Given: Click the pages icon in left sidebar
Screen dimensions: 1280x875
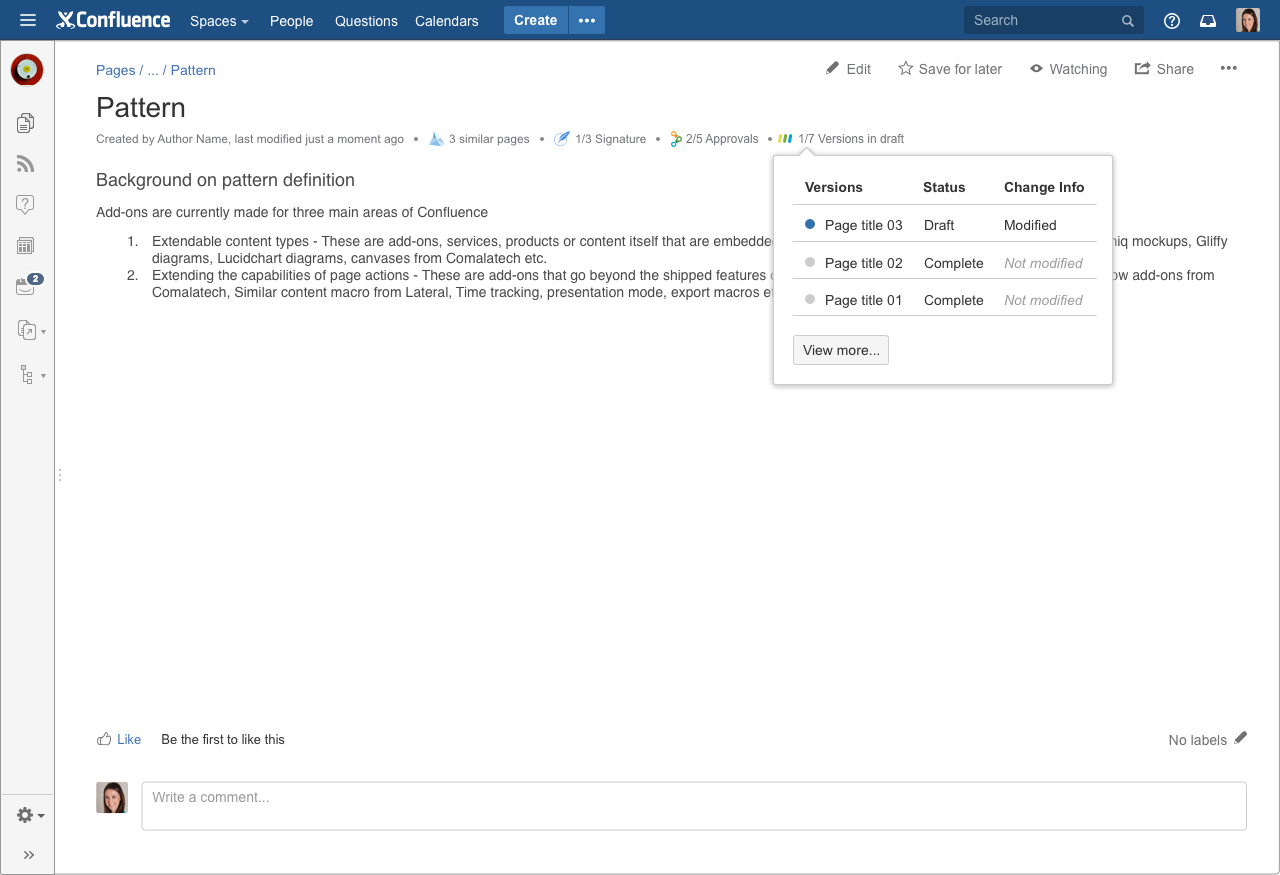Looking at the screenshot, I should click(26, 123).
